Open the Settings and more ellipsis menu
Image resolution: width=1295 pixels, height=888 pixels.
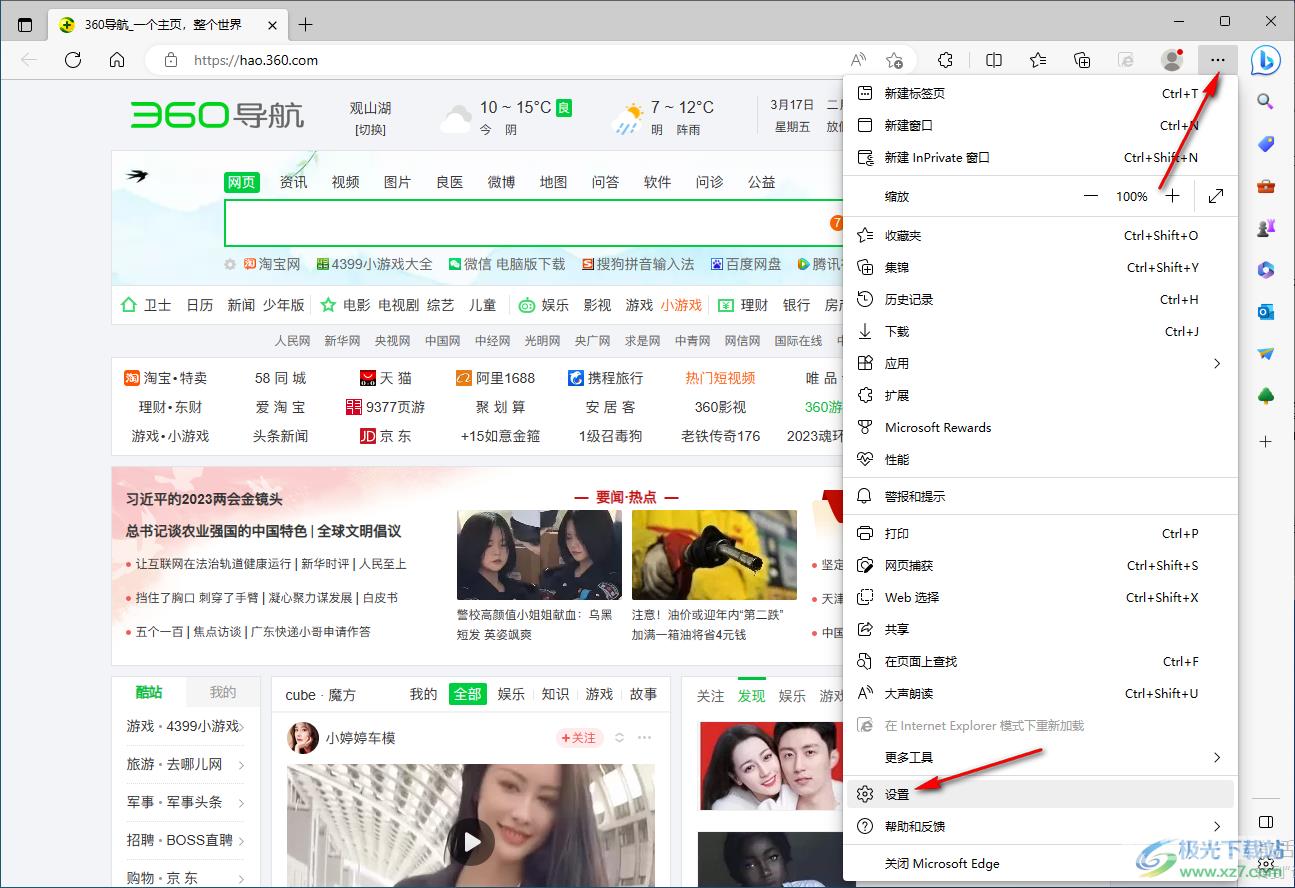pyautogui.click(x=1217, y=60)
